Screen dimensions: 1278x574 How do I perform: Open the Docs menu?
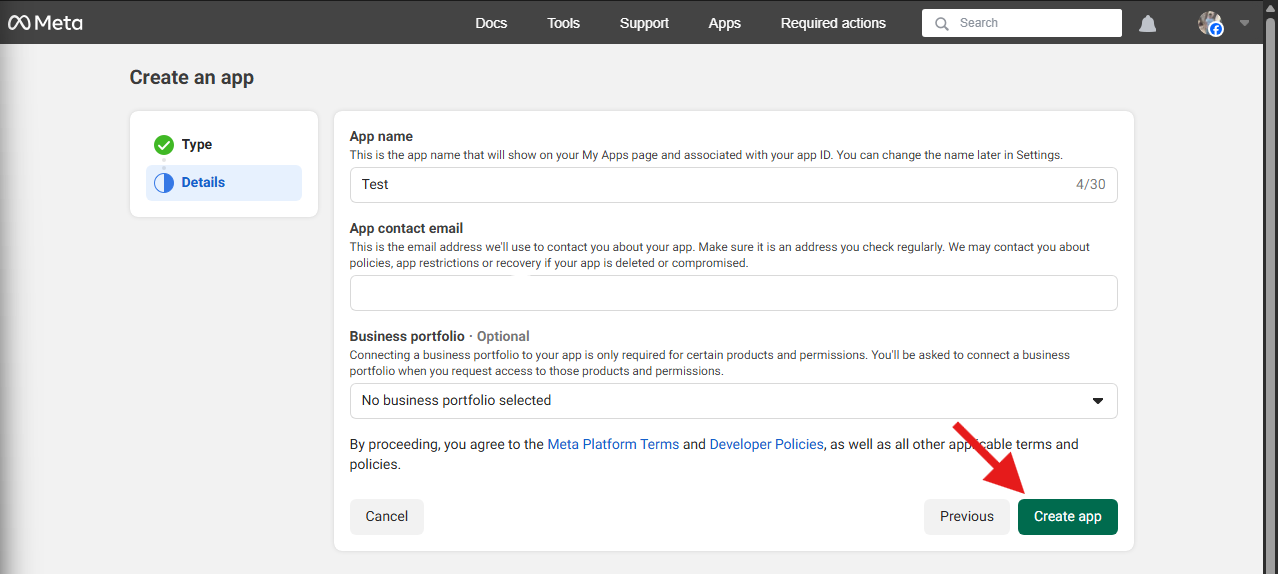pos(491,23)
